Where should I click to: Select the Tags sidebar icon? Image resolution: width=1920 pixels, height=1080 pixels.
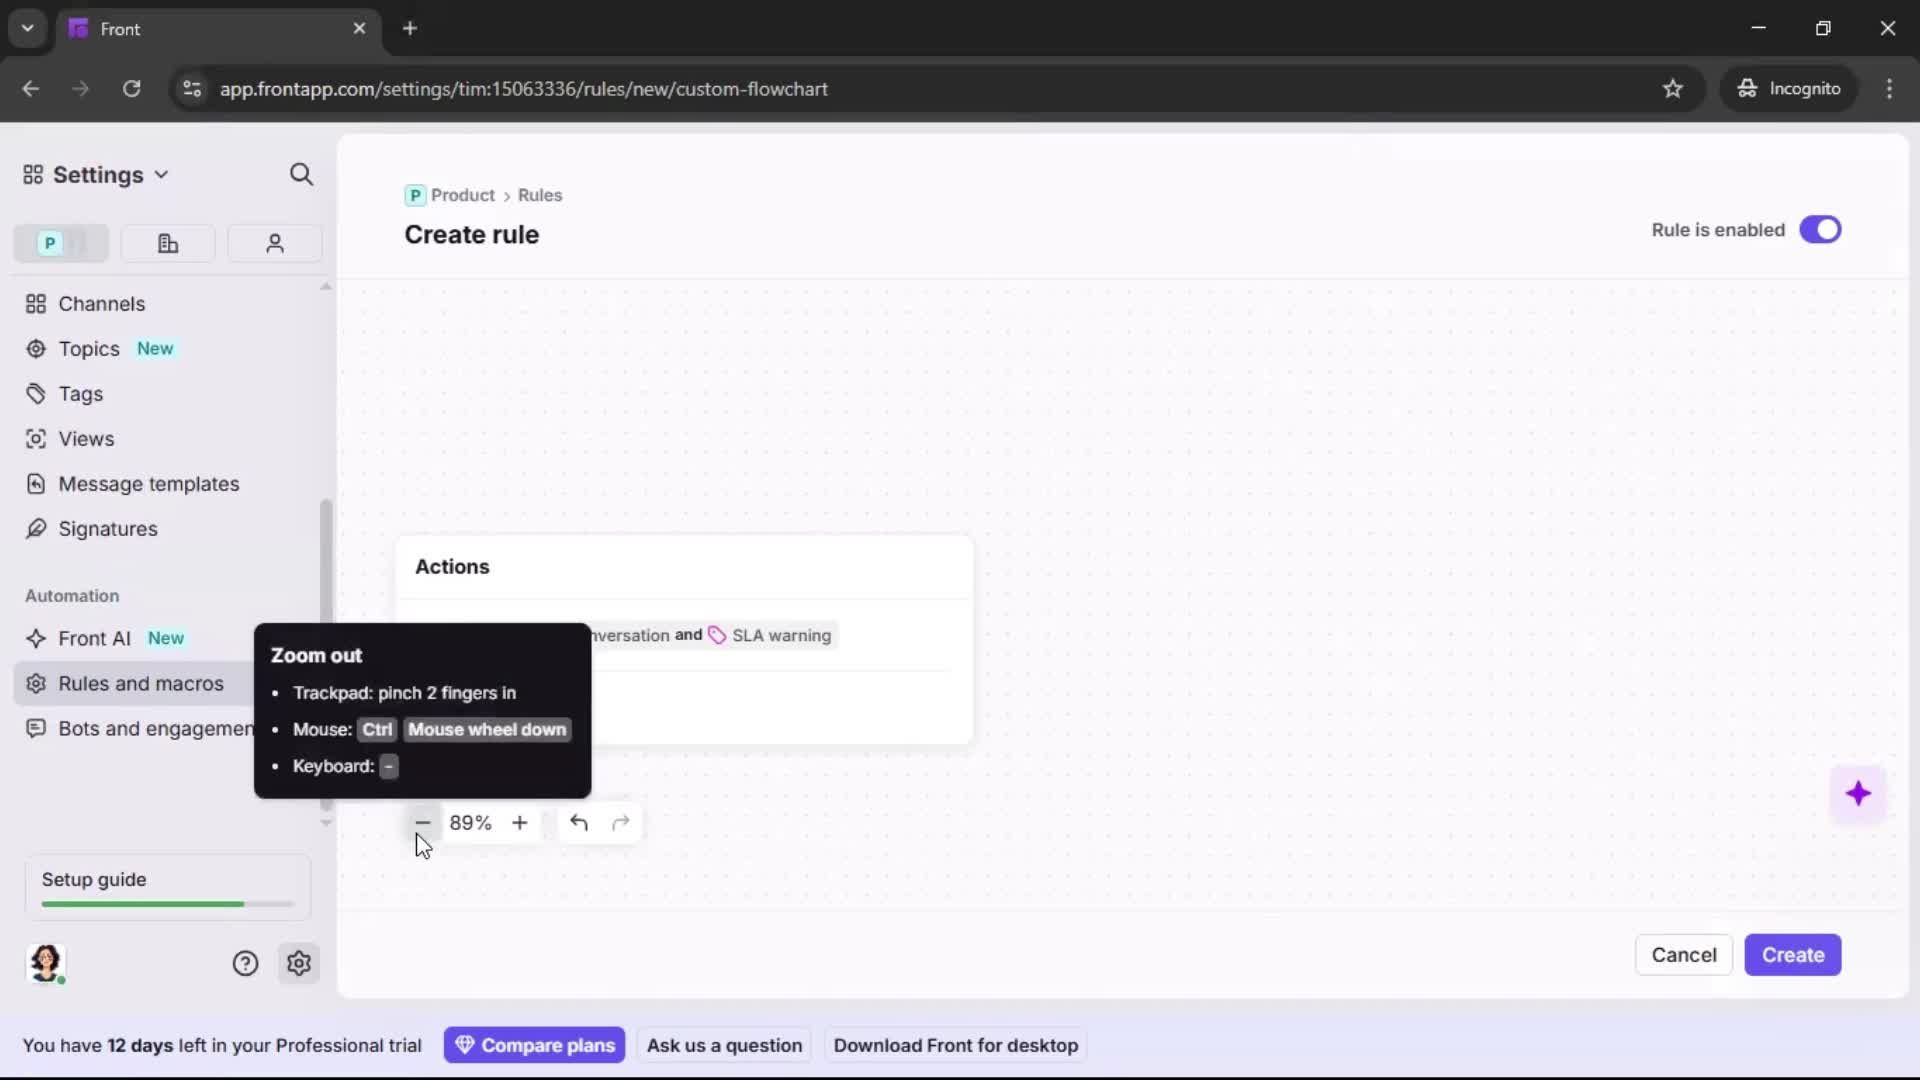(78, 393)
